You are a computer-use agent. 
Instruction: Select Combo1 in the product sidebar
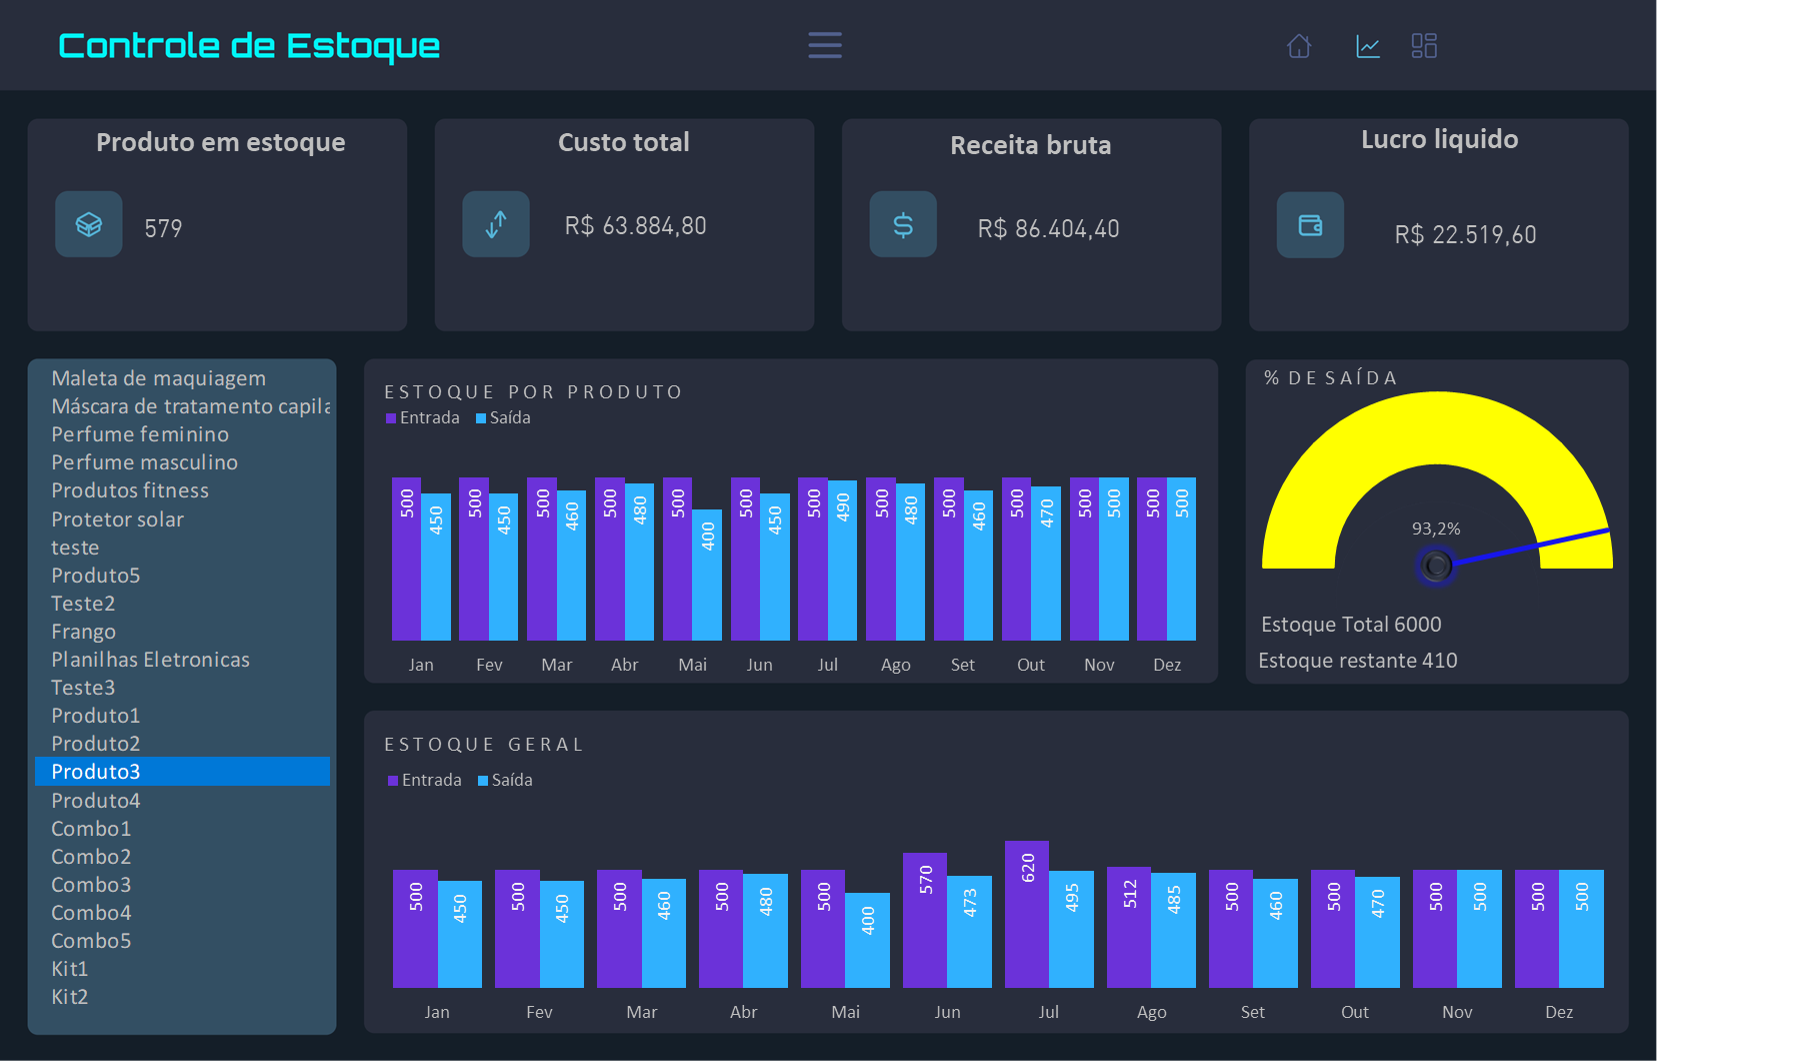pos(91,828)
